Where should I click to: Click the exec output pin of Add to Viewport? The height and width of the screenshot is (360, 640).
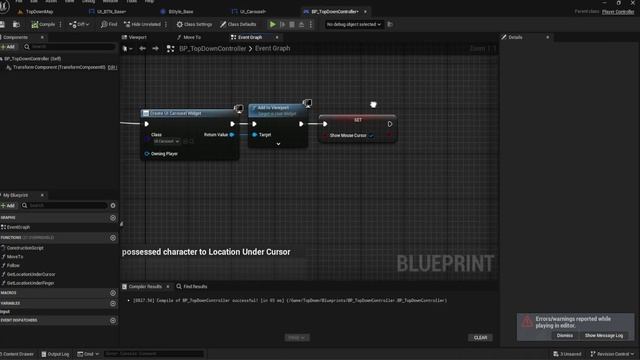click(301, 124)
